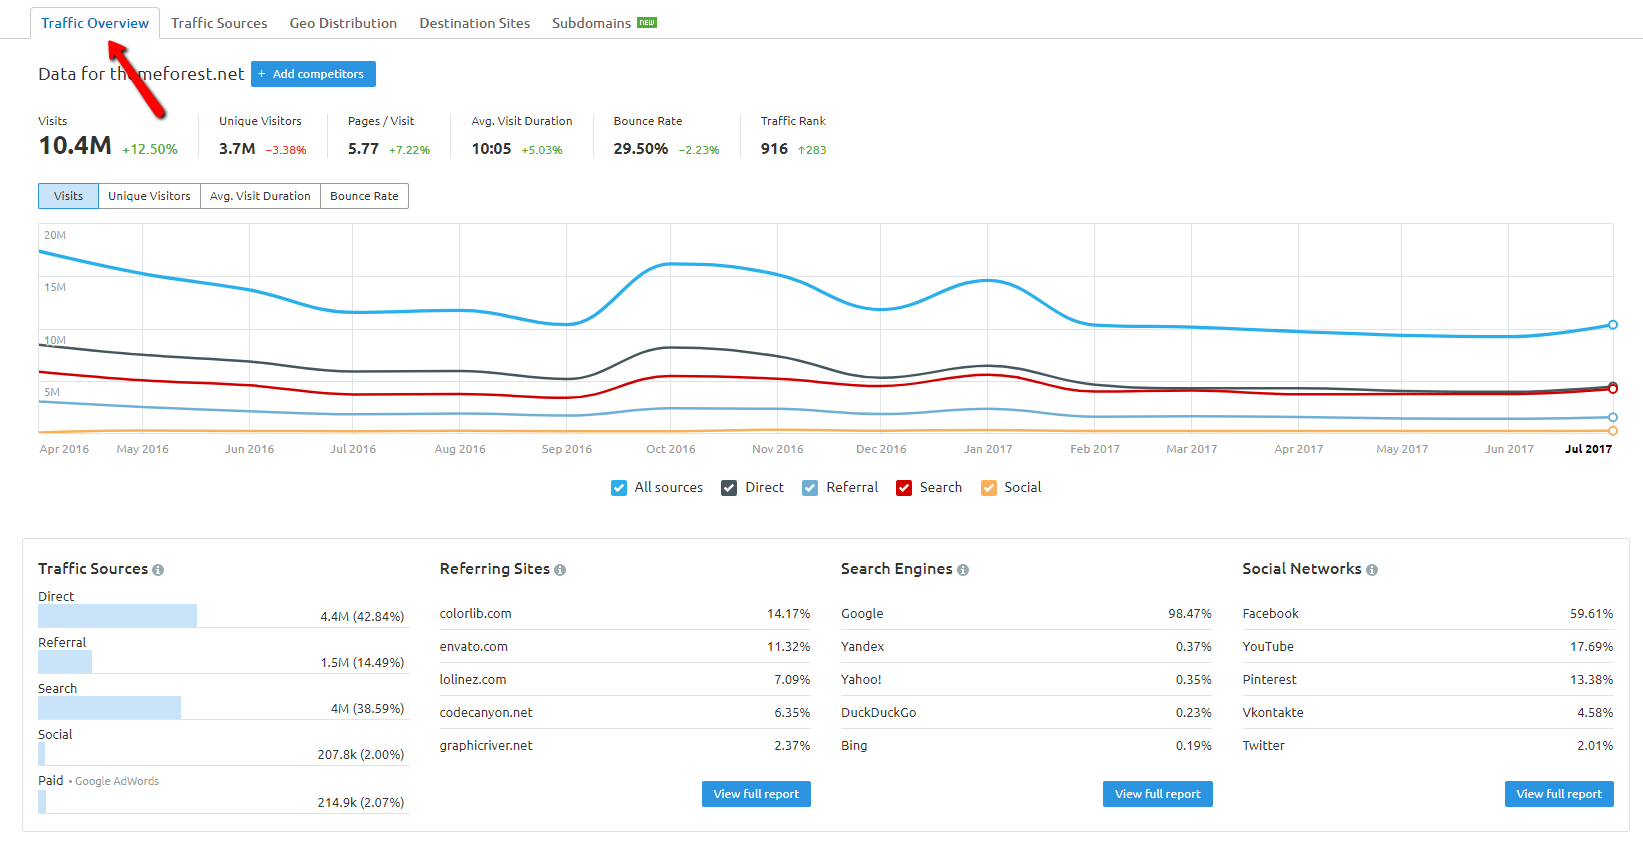Click the Jan 2017 axis label
Screen dimensions: 1643x846
pos(988,449)
